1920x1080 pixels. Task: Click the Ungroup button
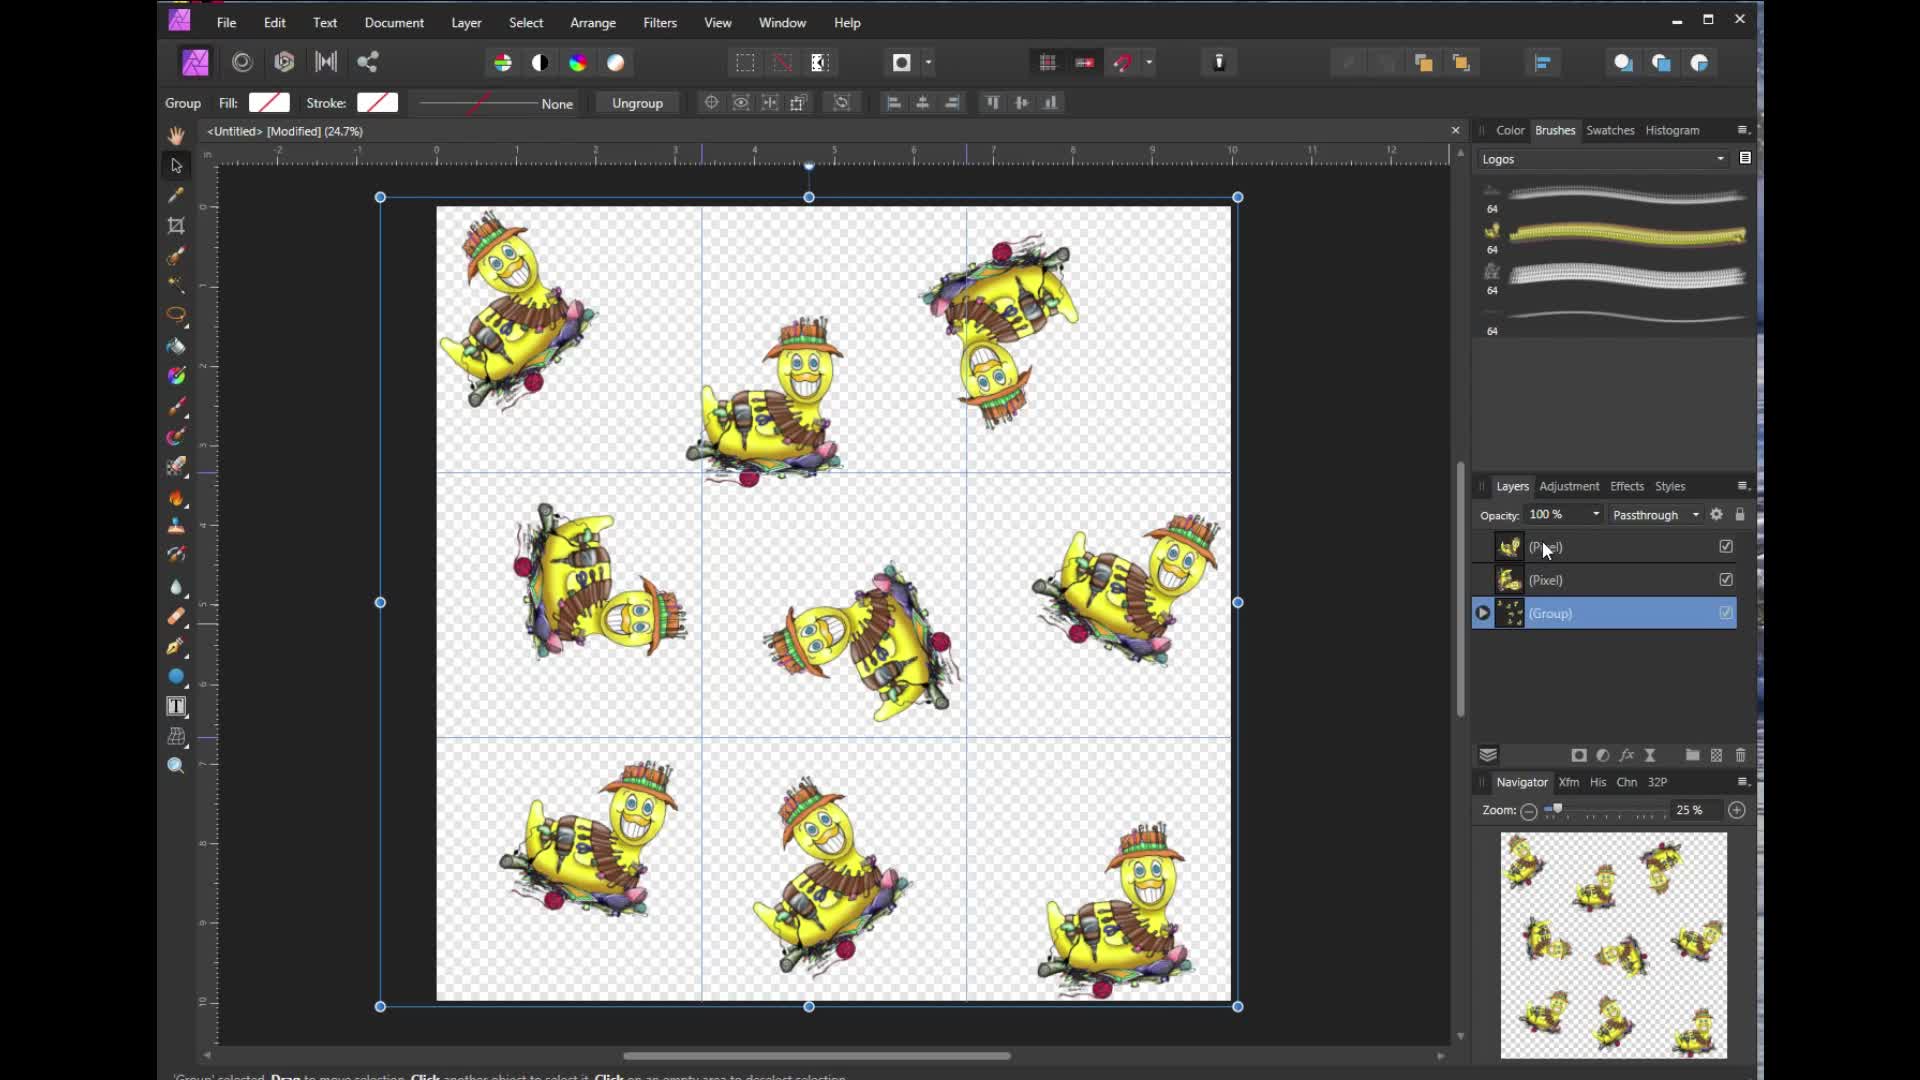point(637,102)
